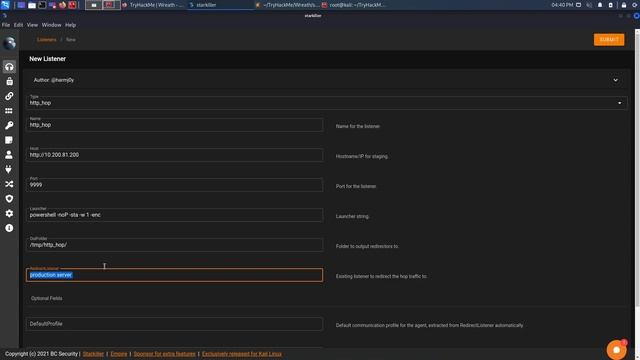The height and width of the screenshot is (360, 640).
Task: Open the Help menu
Action: point(71,25)
